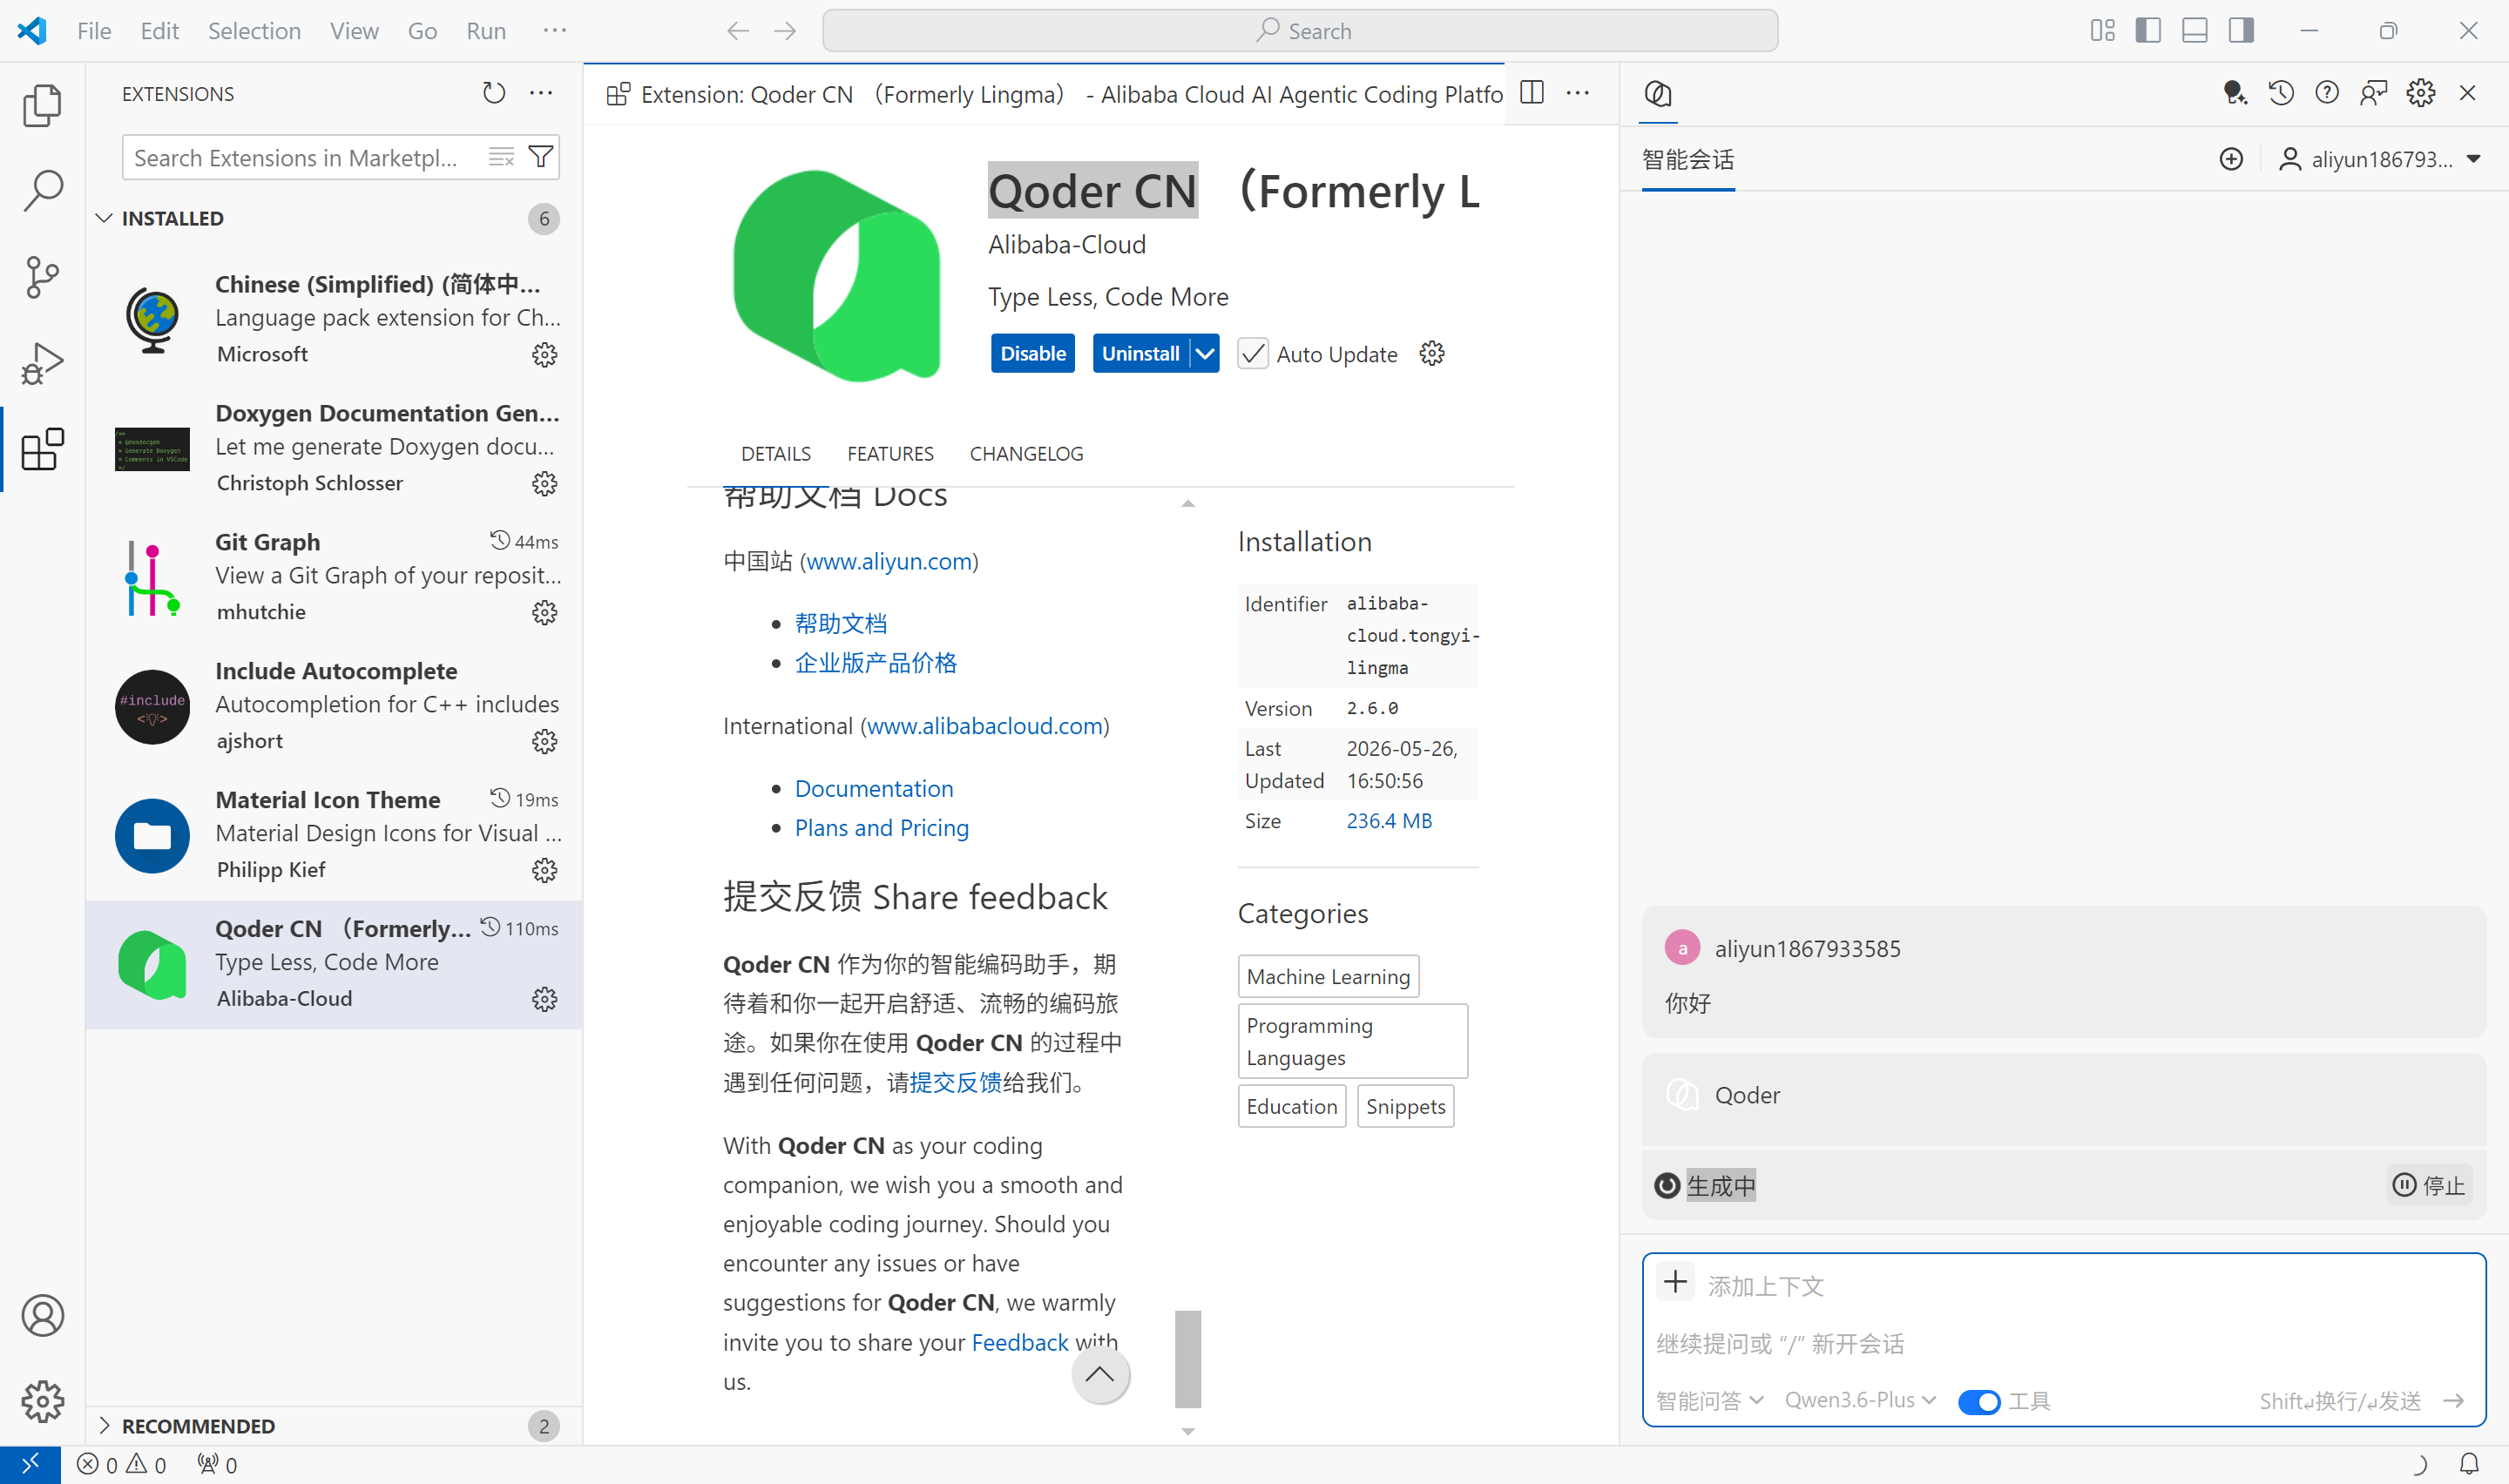Open Qoder help question-mark icon
The image size is (2509, 1484).
pyautogui.click(x=2327, y=93)
